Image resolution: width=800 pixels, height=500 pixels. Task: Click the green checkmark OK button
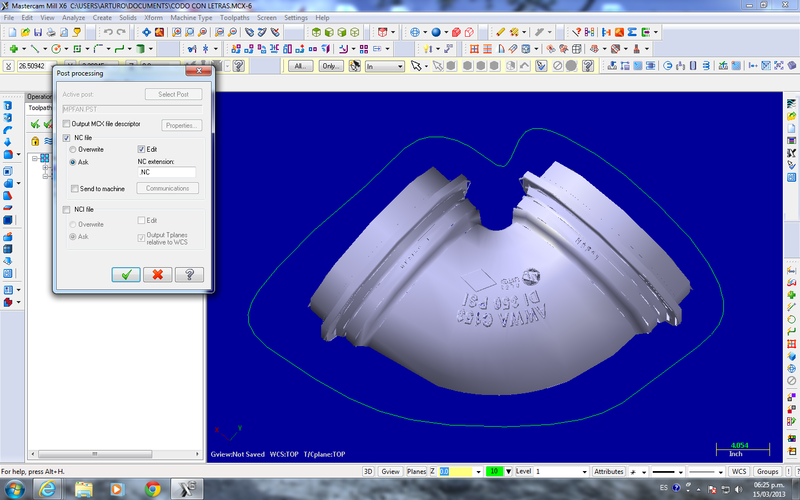click(125, 274)
